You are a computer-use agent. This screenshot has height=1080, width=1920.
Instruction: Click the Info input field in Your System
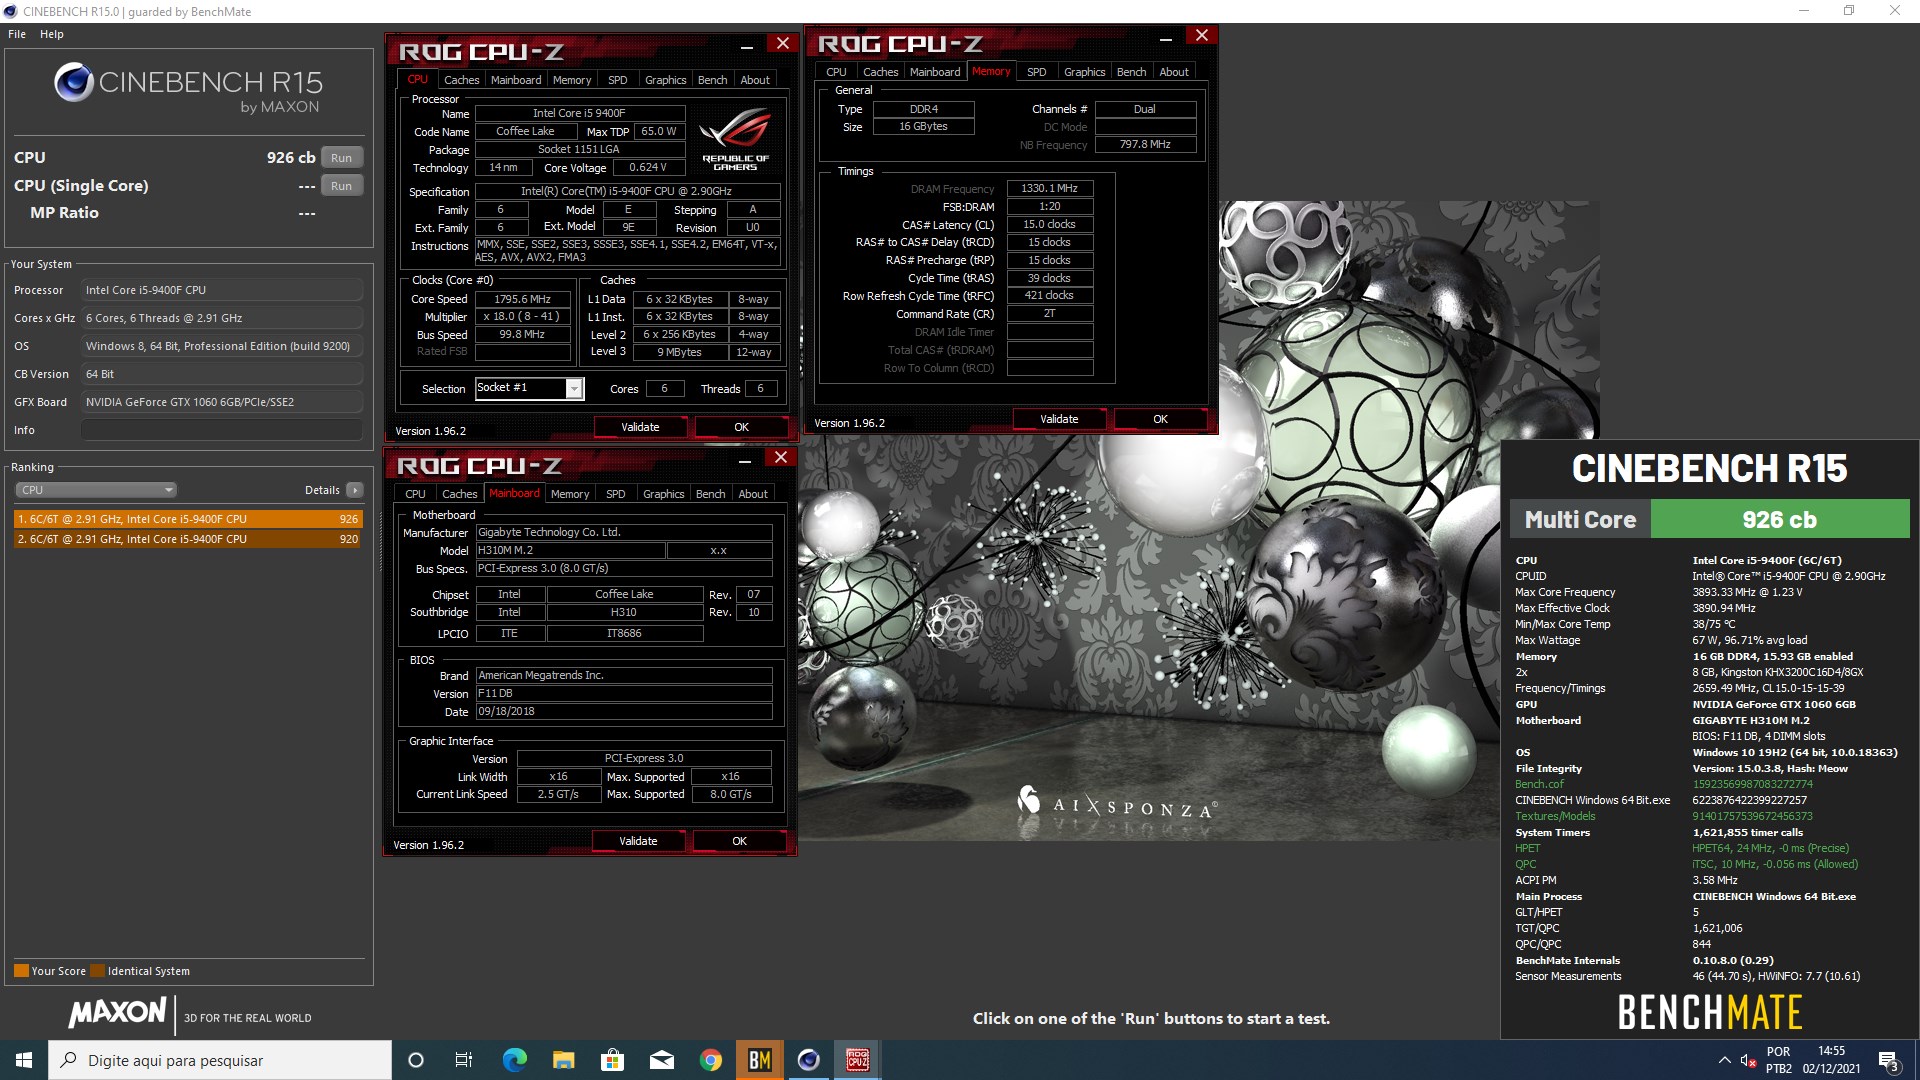click(x=222, y=430)
